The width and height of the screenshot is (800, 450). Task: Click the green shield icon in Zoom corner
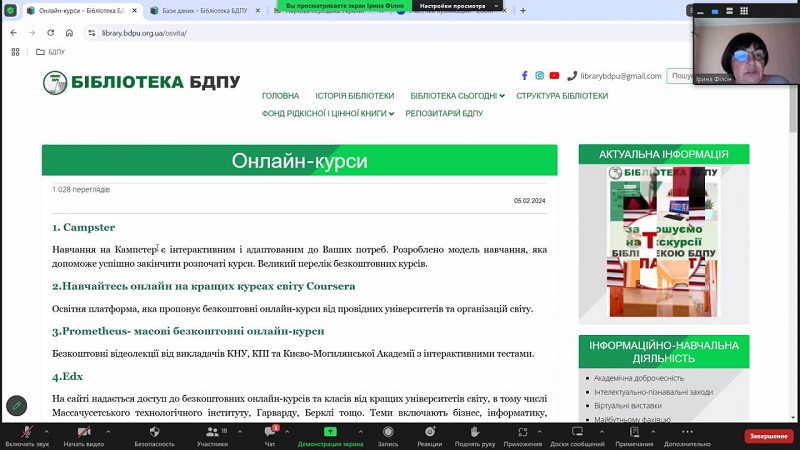[x=10, y=10]
